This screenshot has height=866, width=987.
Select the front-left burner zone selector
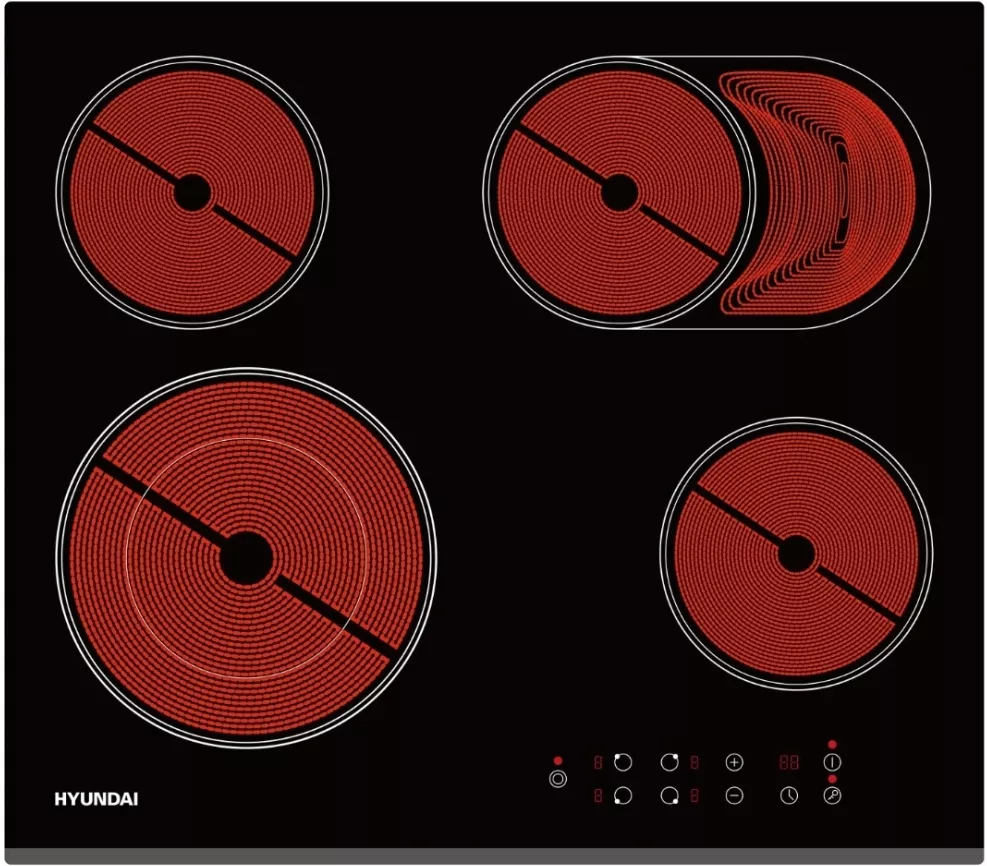(623, 796)
